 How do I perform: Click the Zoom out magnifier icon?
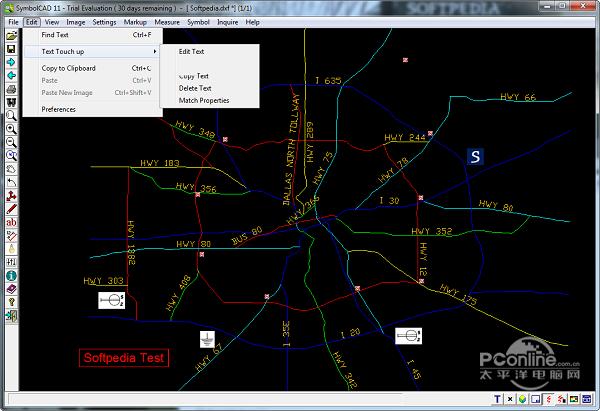tap(11, 142)
